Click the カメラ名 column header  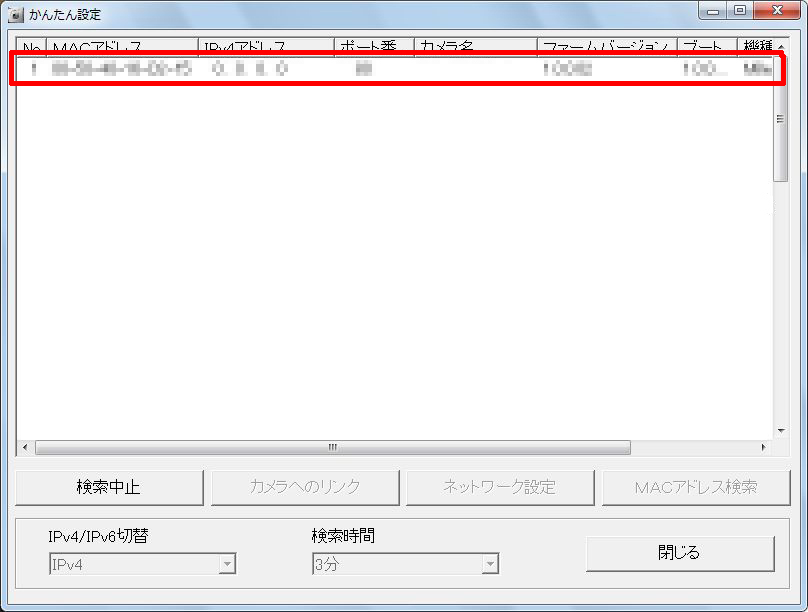click(474, 46)
